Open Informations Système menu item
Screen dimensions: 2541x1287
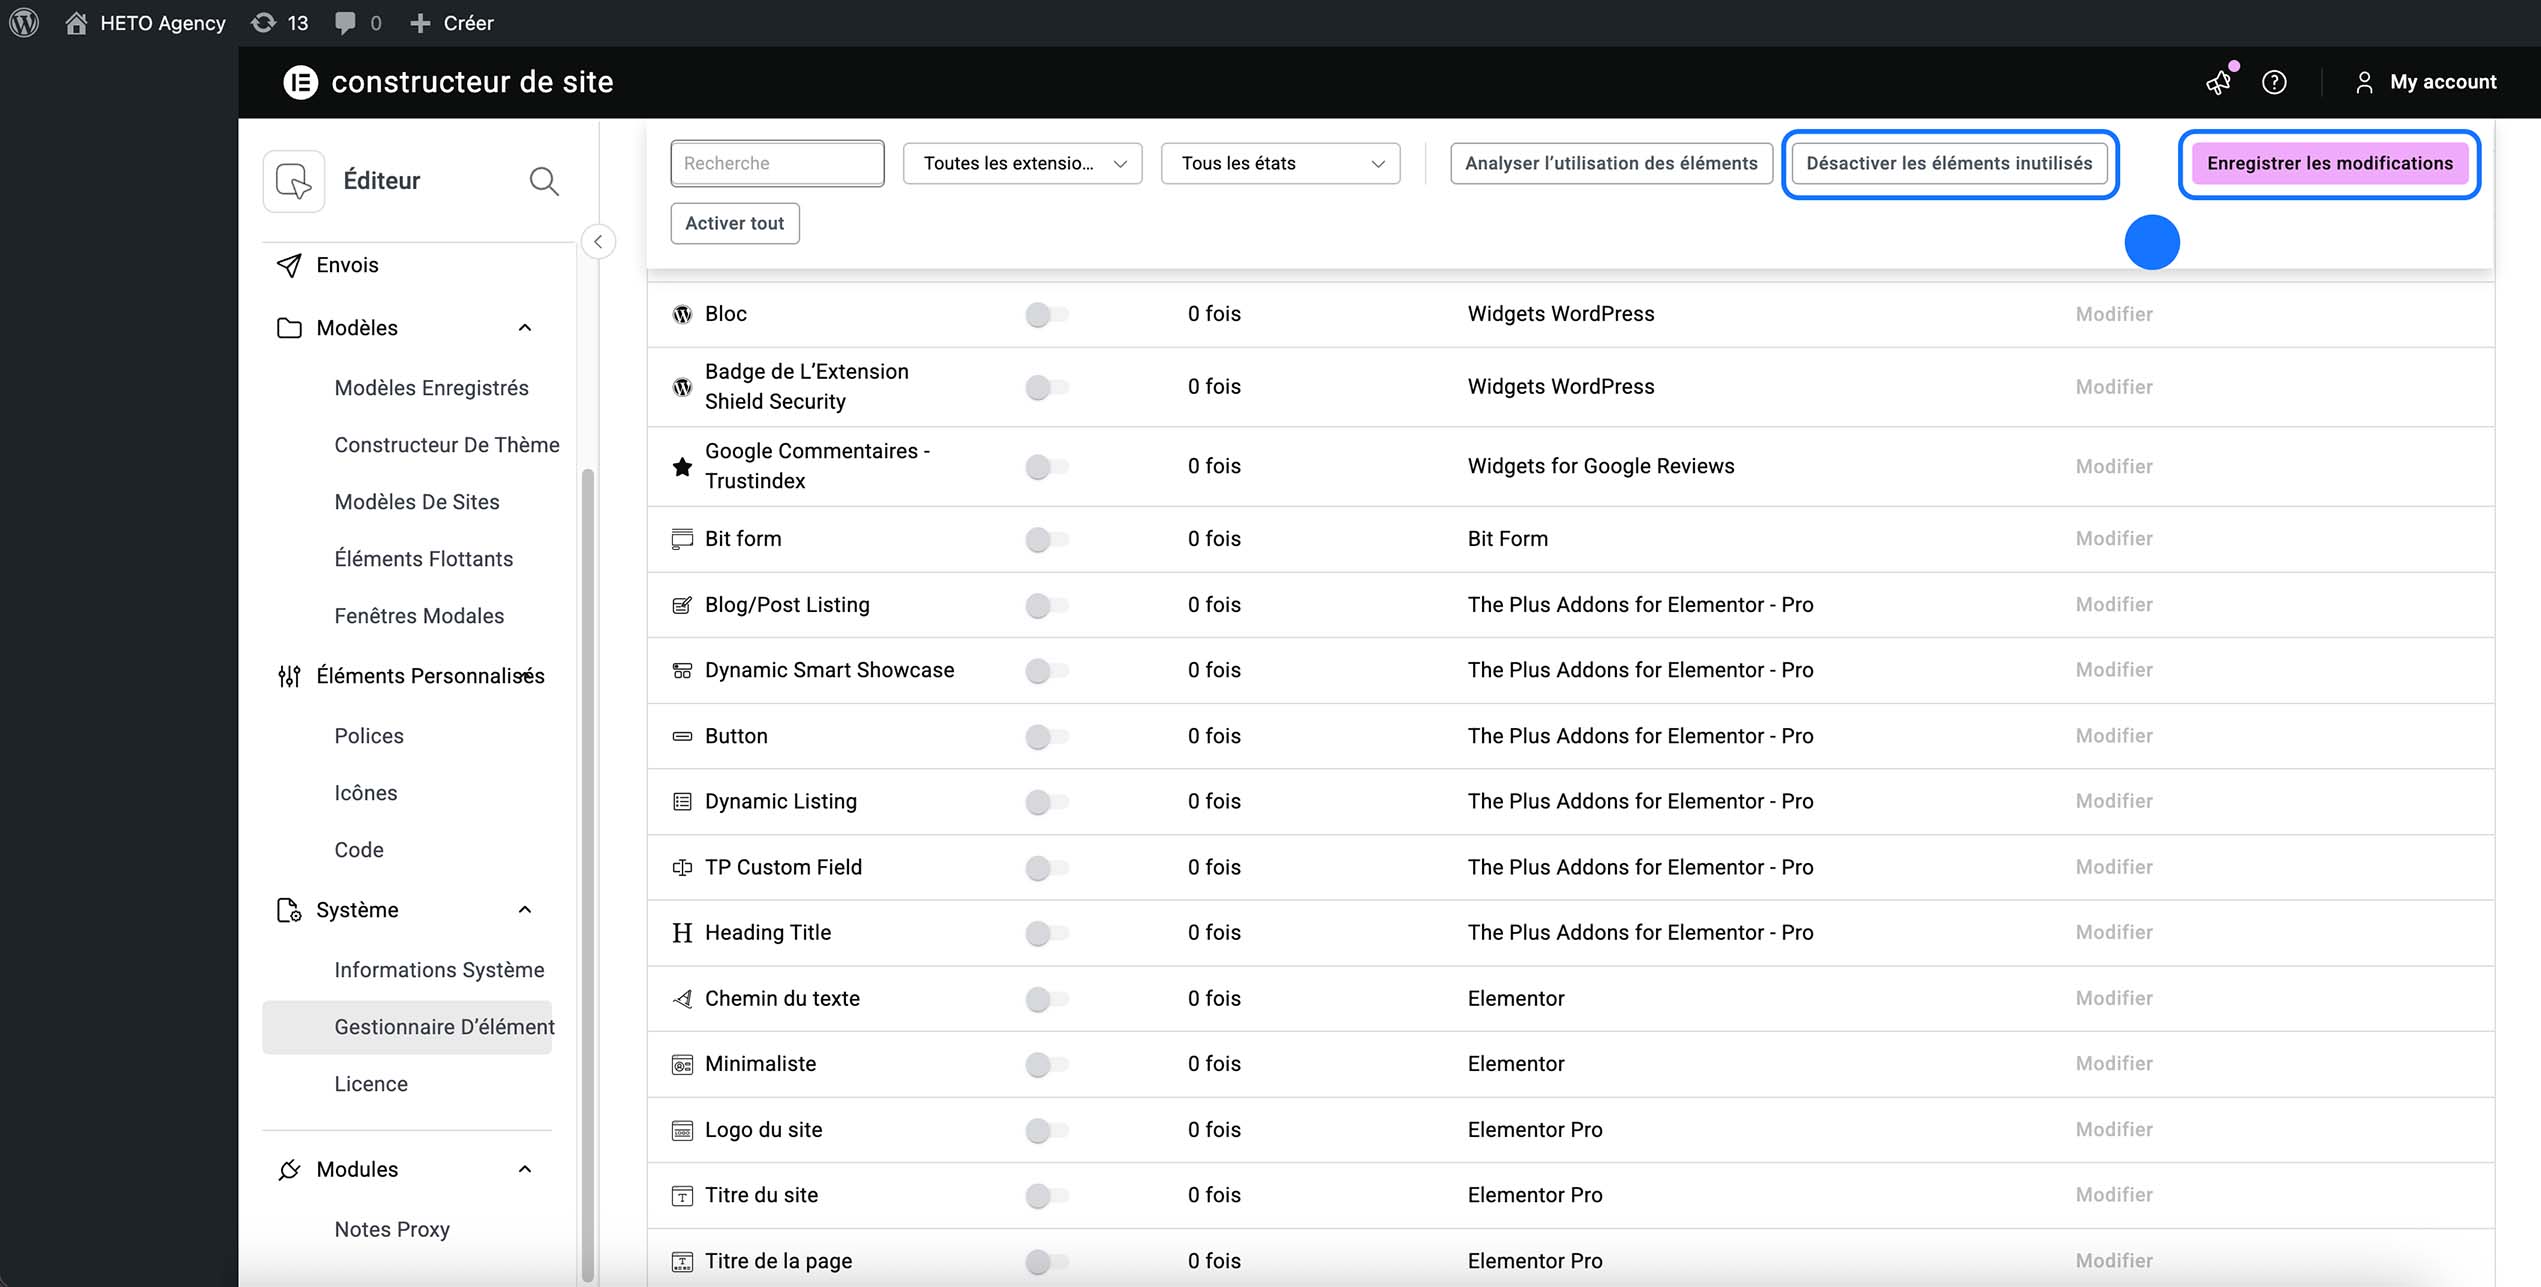click(x=439, y=970)
